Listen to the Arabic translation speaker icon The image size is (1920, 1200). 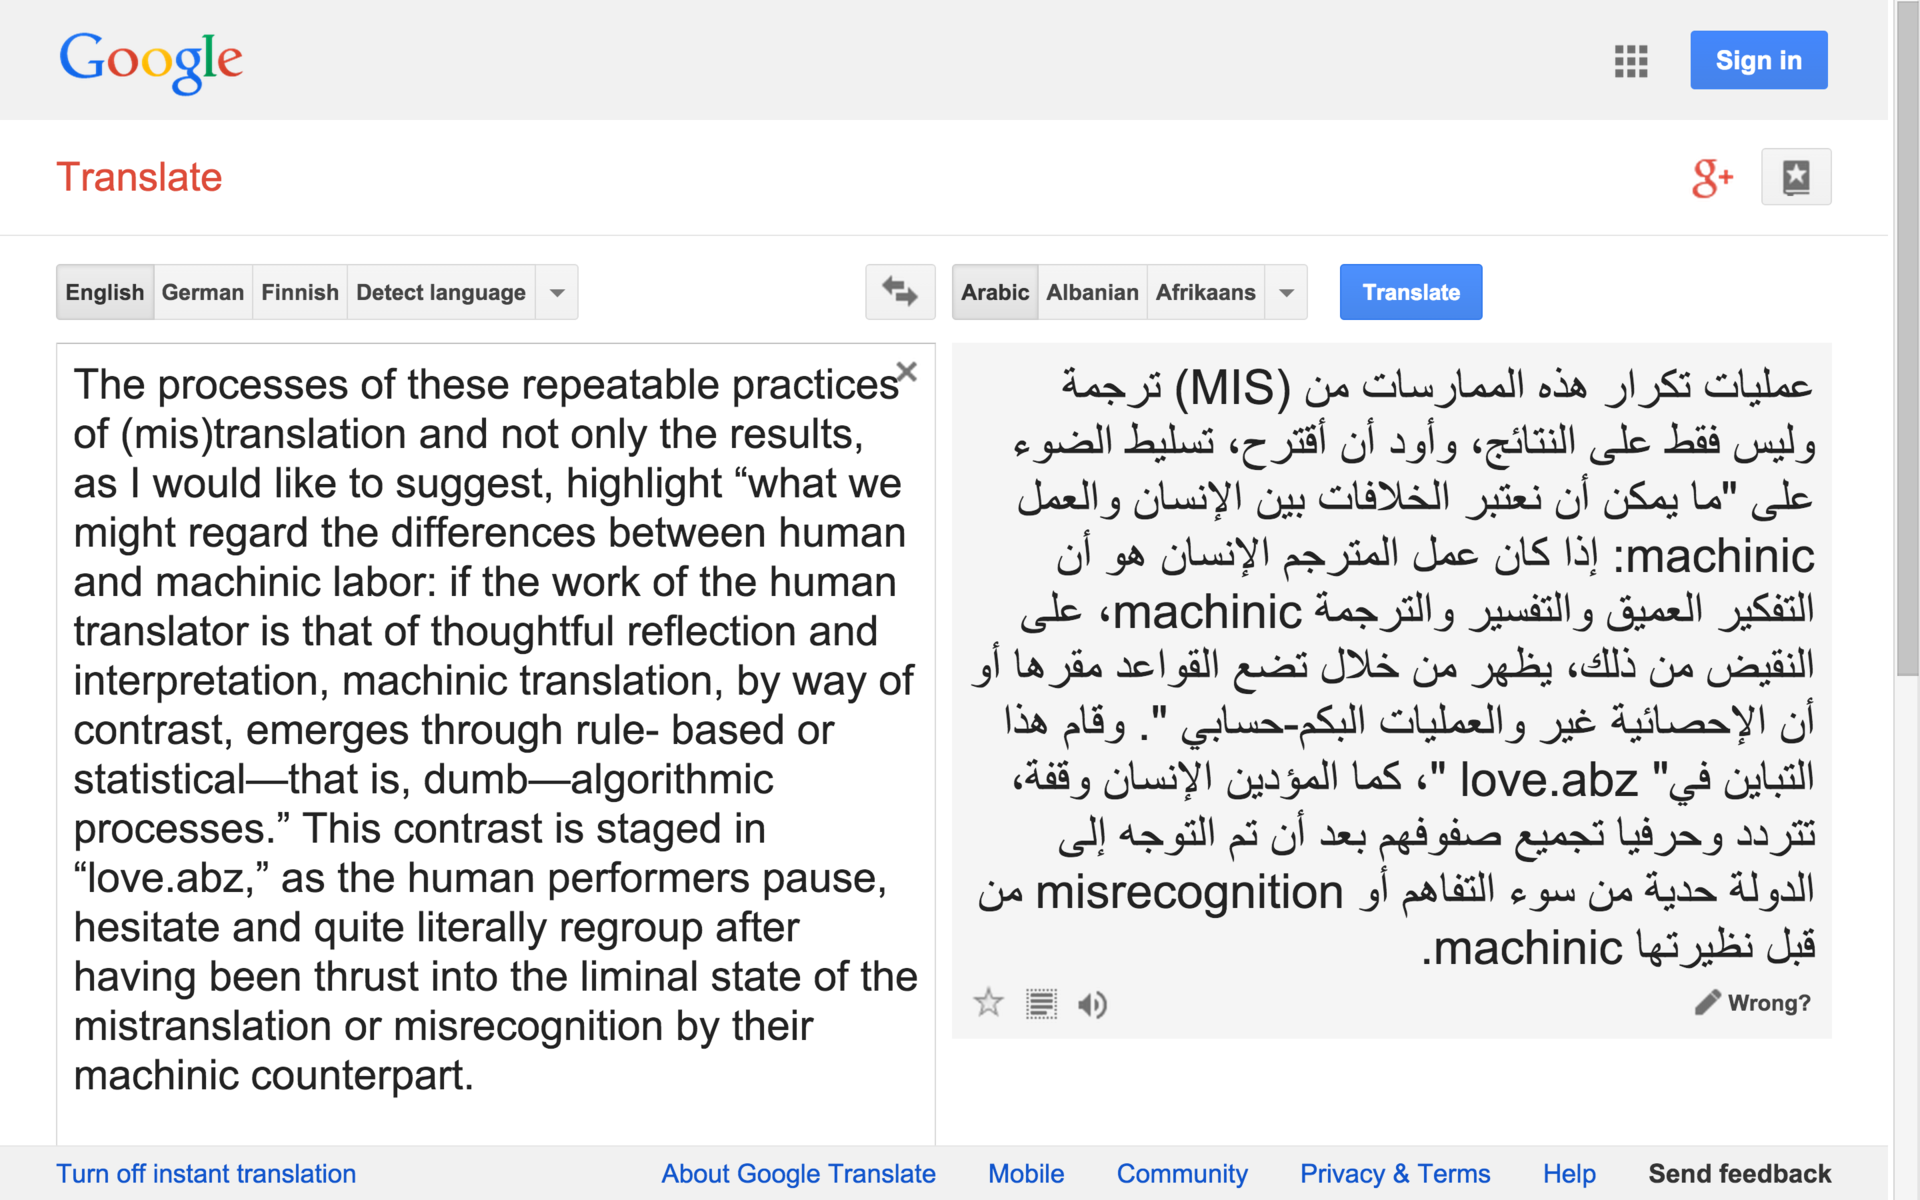click(1092, 1003)
